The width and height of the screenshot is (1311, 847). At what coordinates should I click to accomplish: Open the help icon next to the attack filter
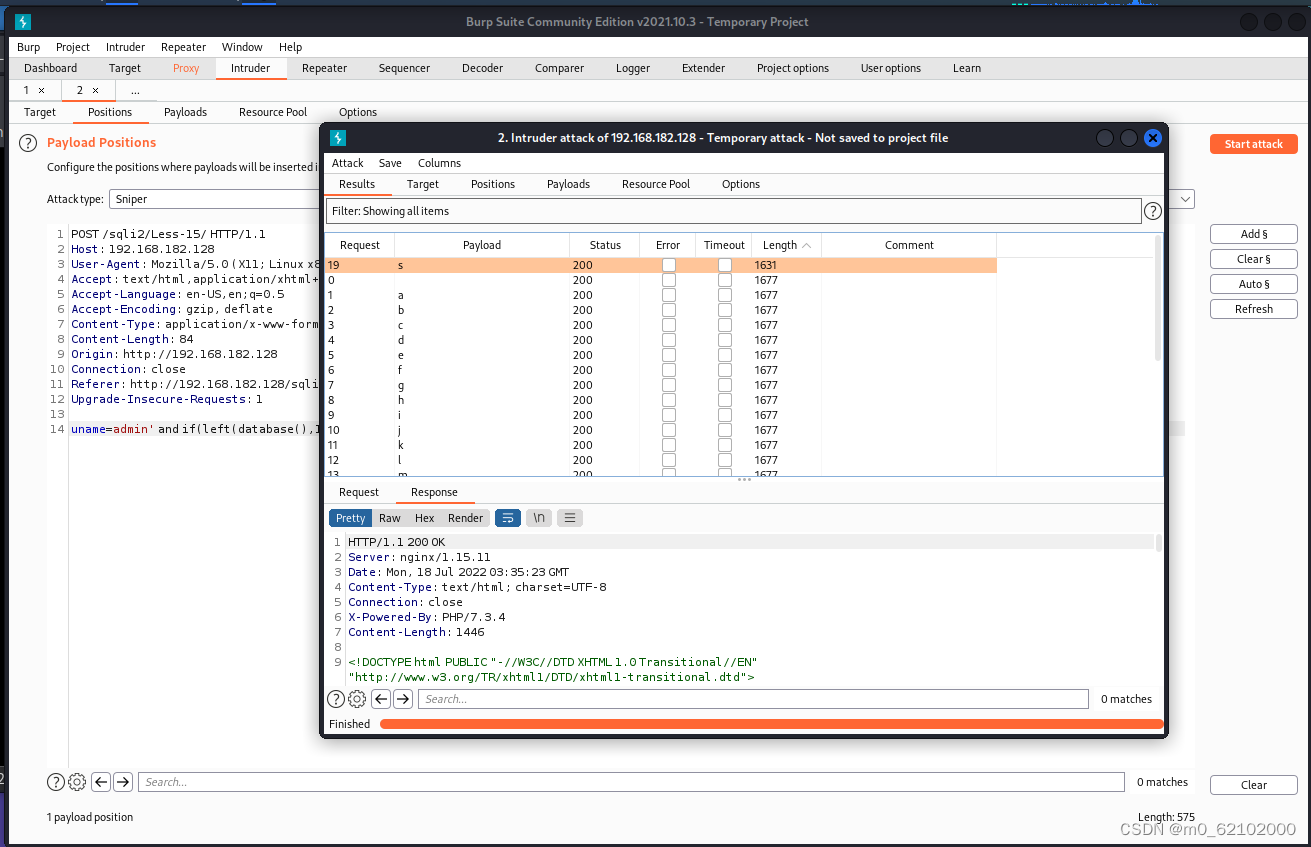[1153, 210]
